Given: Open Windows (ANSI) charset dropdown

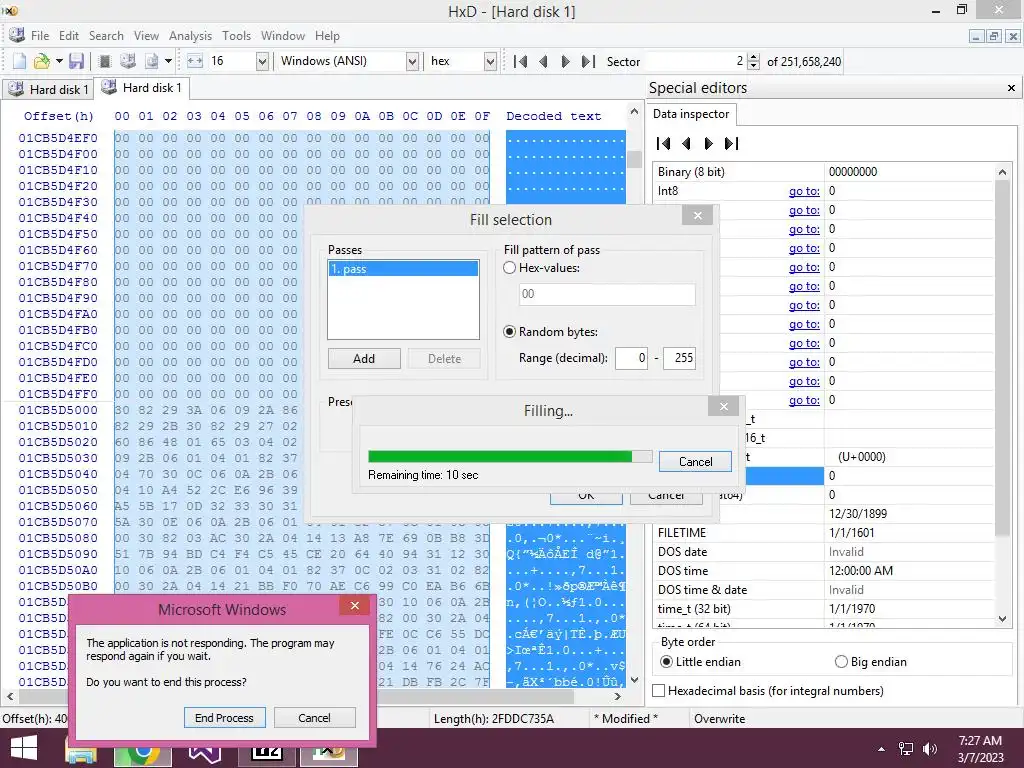Looking at the screenshot, I should [412, 61].
